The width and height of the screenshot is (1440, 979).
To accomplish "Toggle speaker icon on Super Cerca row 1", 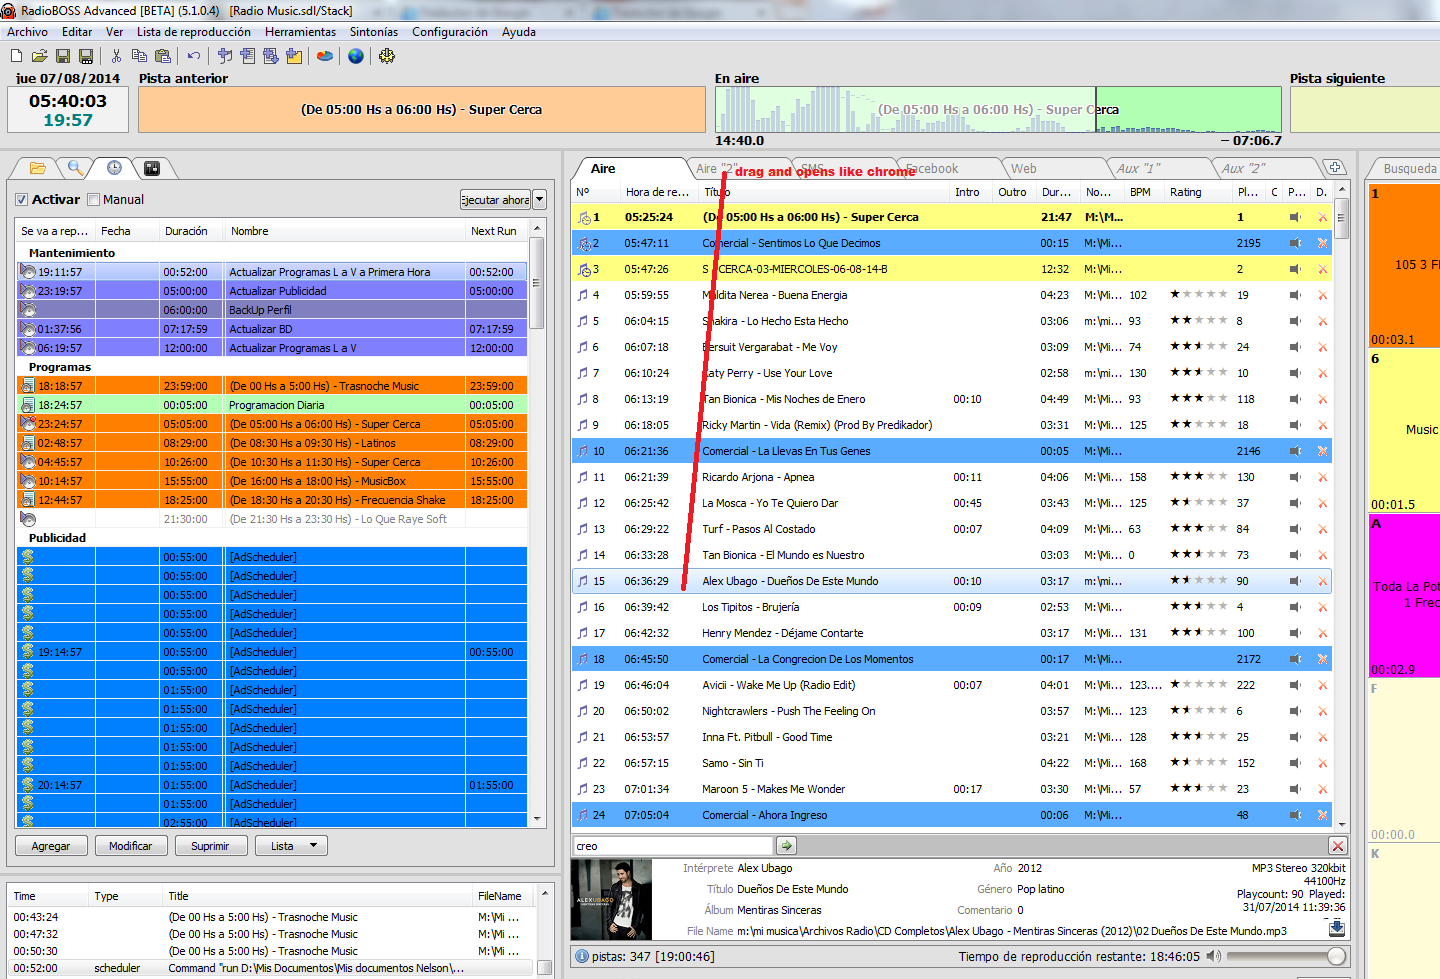I will click(1295, 217).
